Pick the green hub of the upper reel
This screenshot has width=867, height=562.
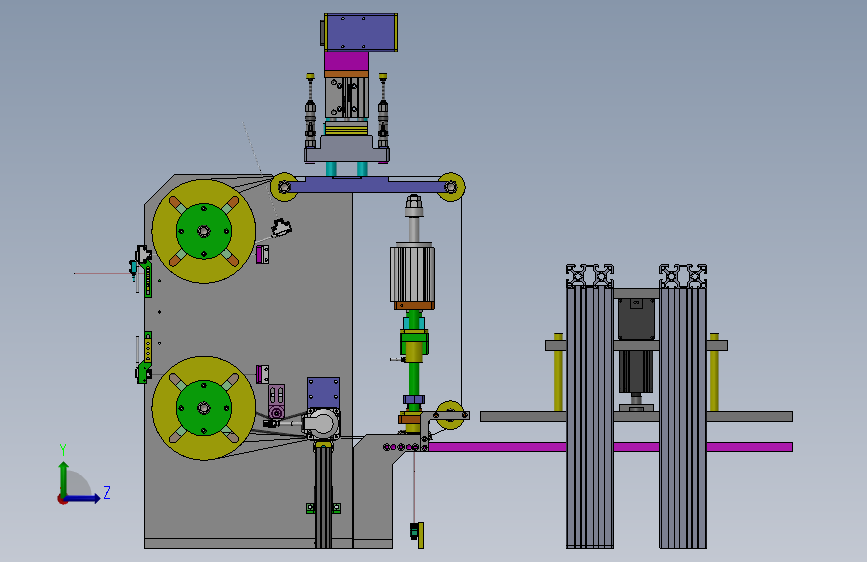tap(203, 231)
